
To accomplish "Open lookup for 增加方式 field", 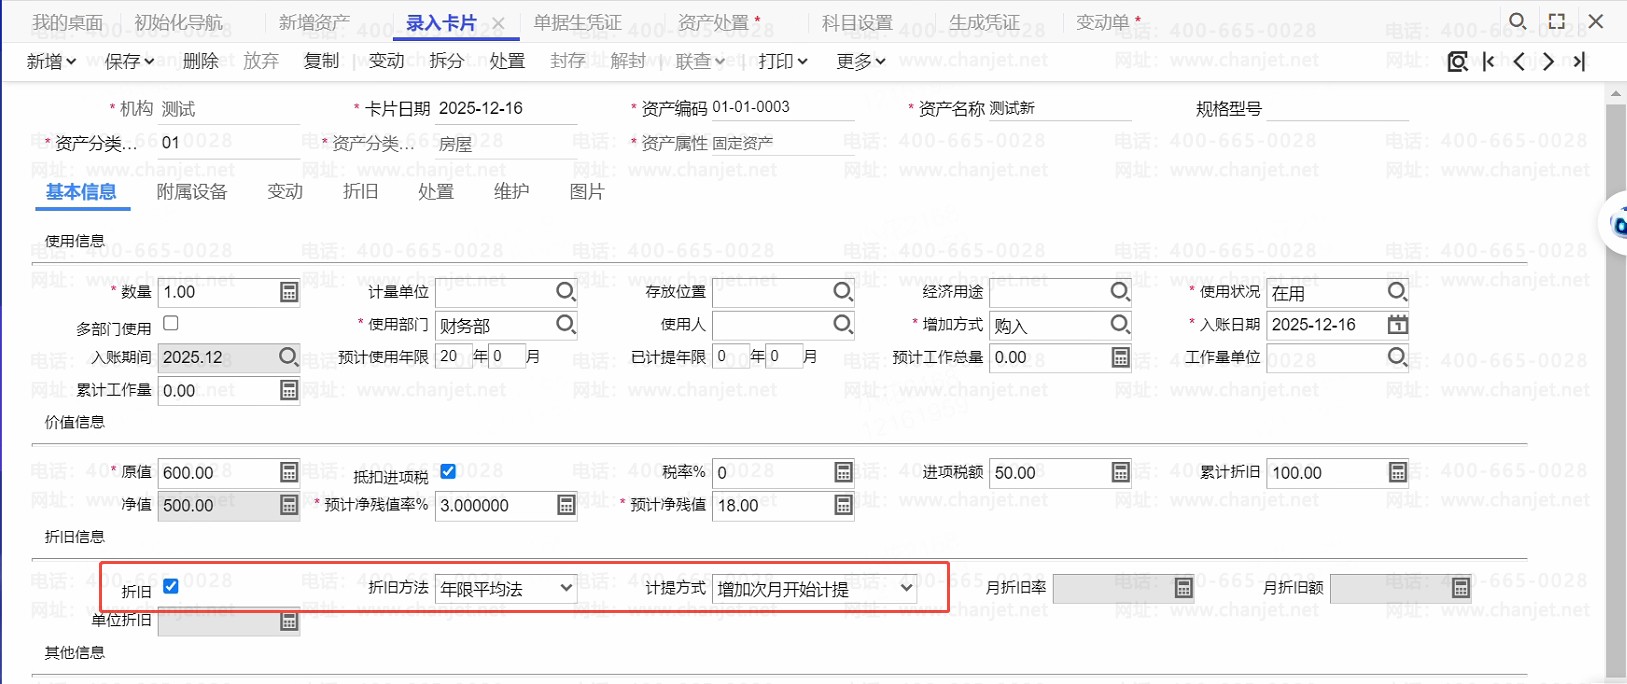I will tap(1120, 325).
